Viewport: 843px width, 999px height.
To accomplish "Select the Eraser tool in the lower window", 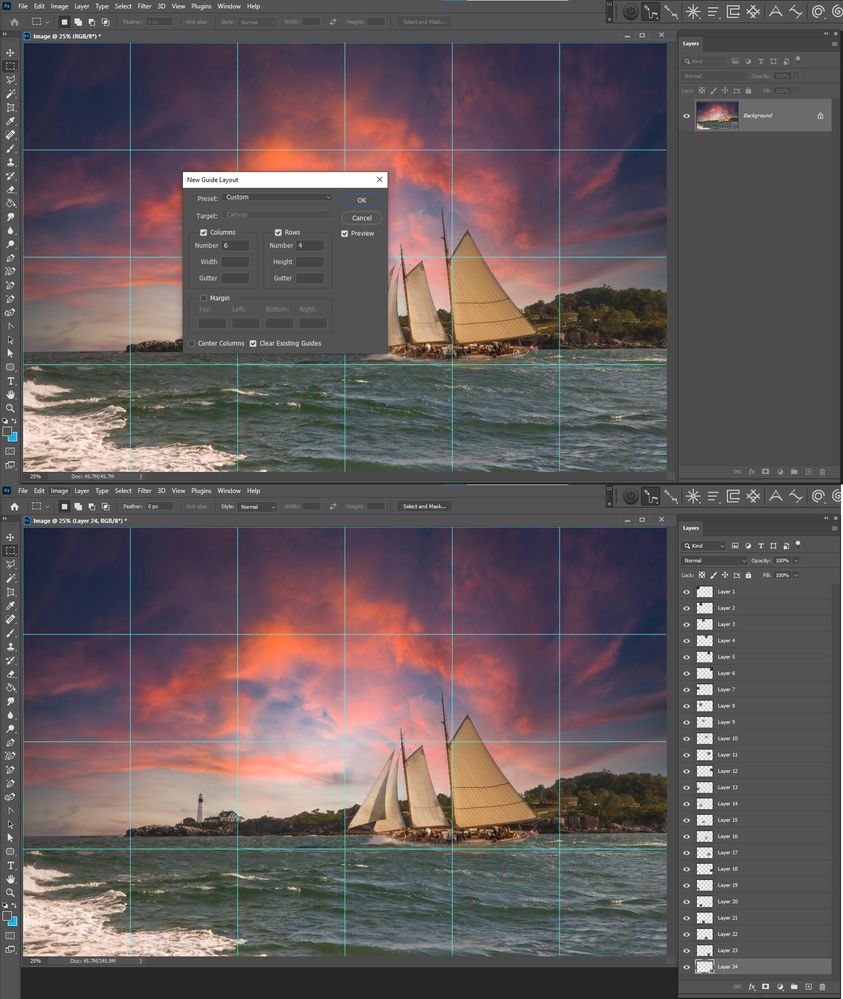I will [10, 673].
